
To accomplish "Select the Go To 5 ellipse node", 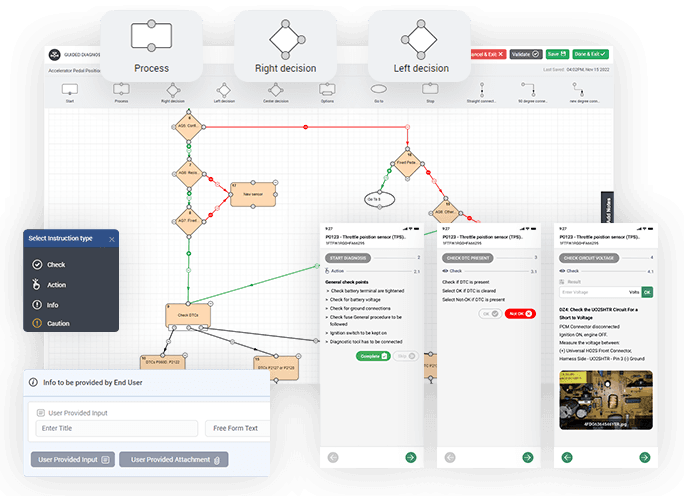I will (x=380, y=199).
